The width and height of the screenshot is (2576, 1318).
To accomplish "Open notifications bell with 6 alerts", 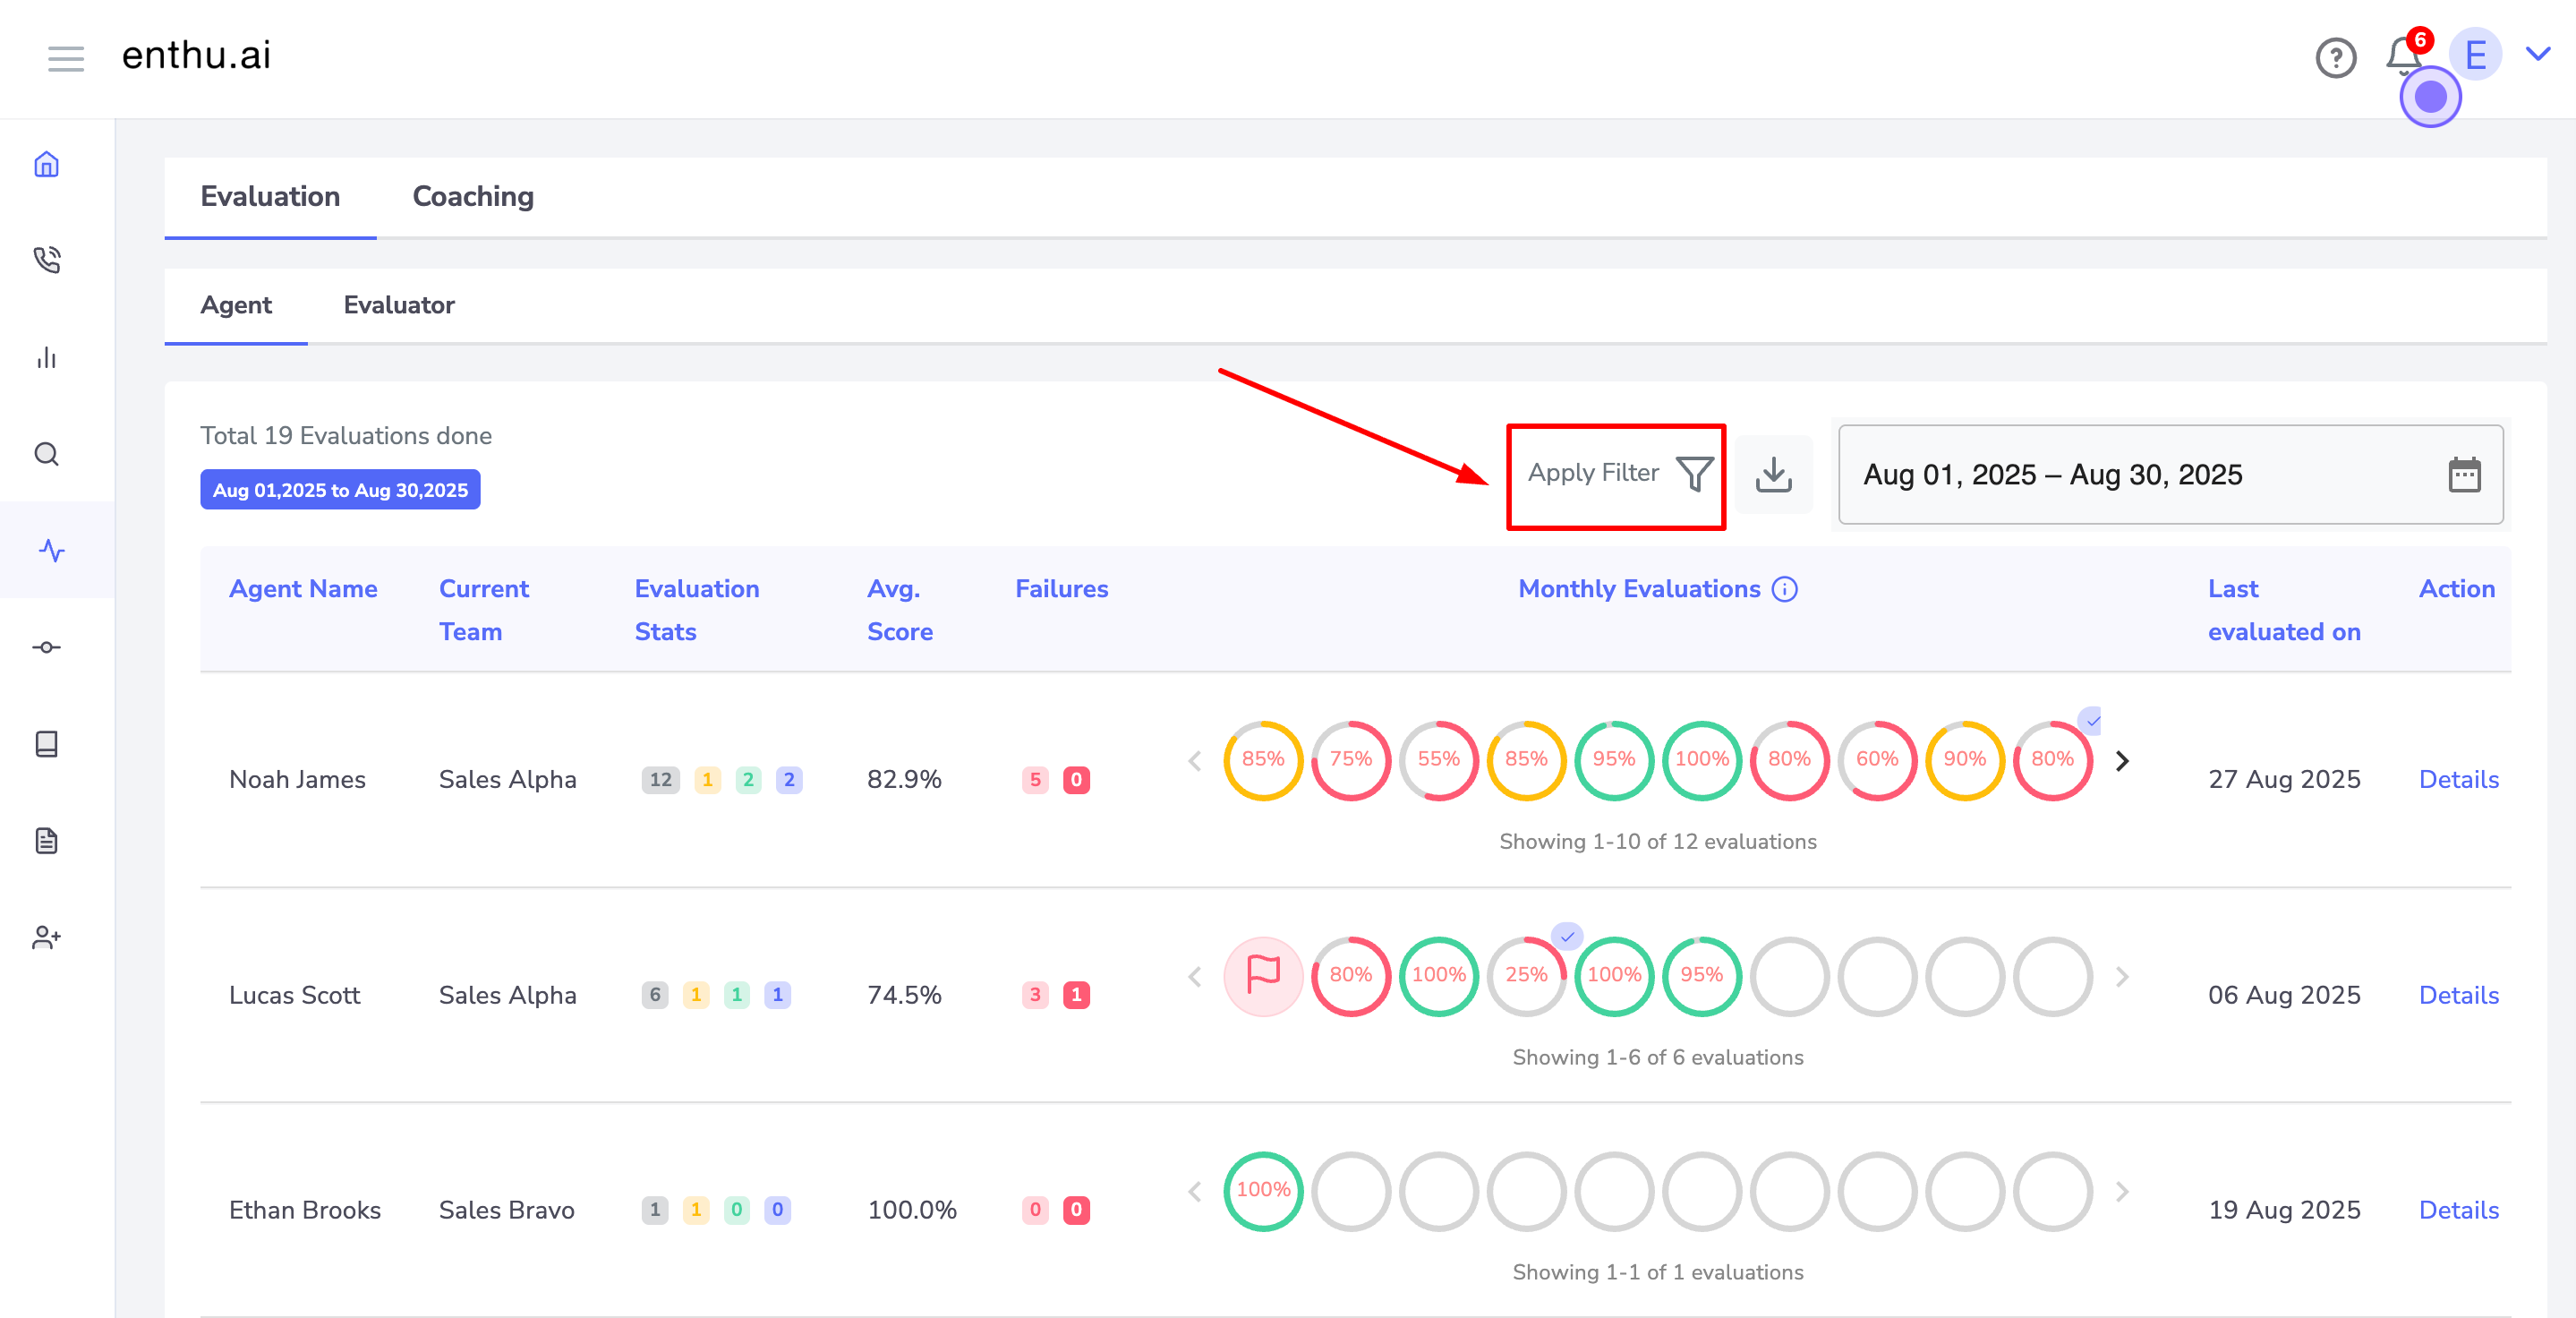I will click(x=2405, y=56).
